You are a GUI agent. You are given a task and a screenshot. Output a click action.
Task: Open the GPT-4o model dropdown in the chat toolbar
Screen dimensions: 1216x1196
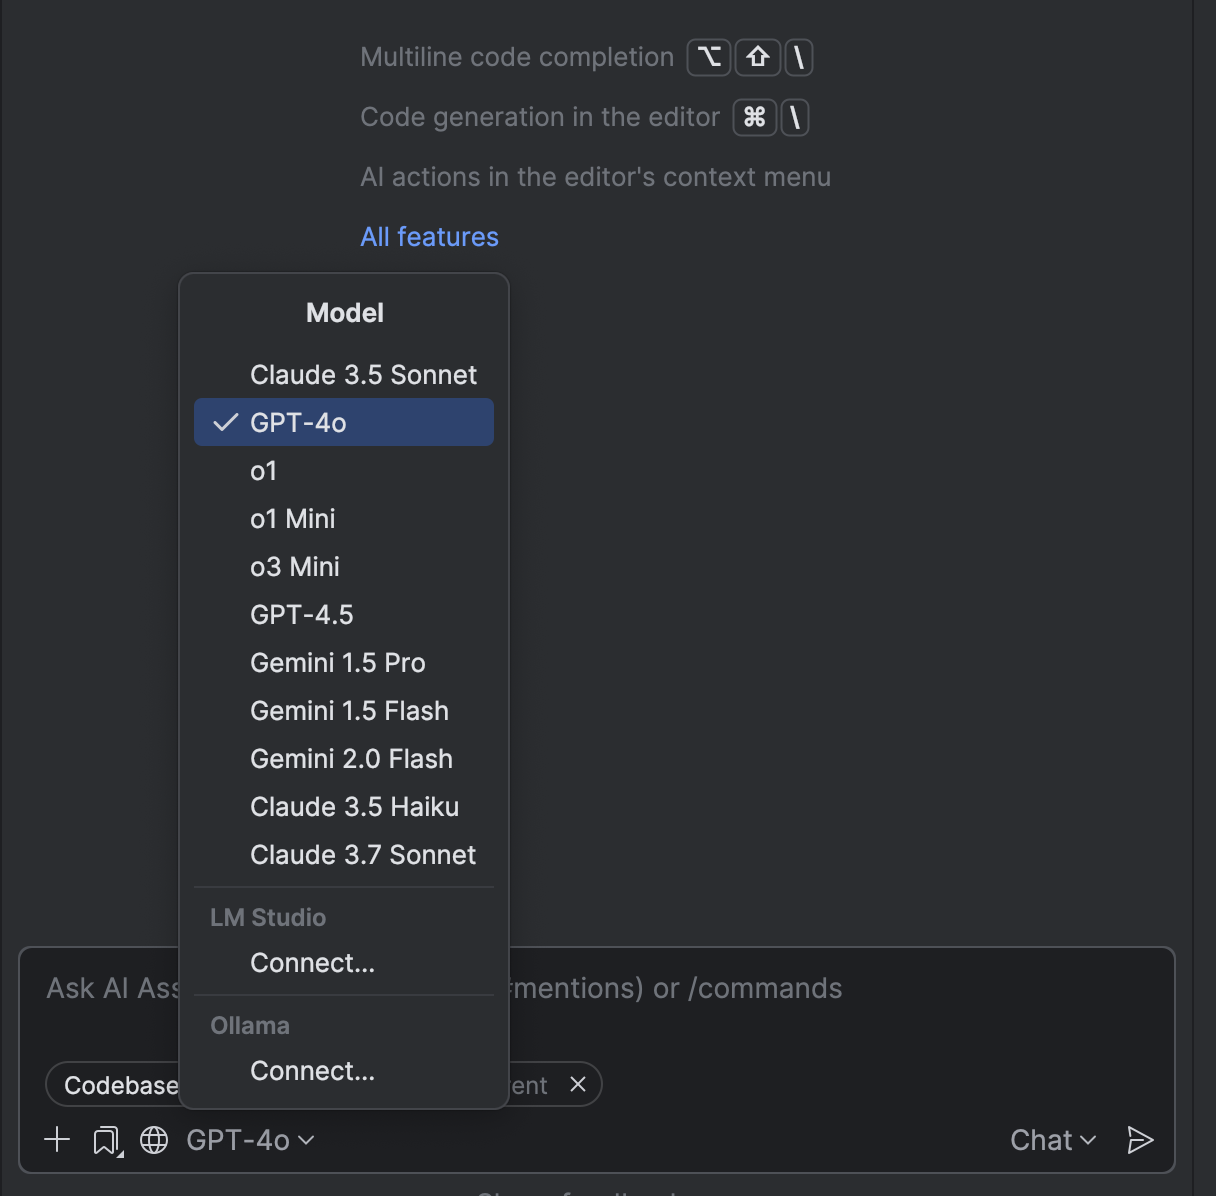coord(250,1139)
